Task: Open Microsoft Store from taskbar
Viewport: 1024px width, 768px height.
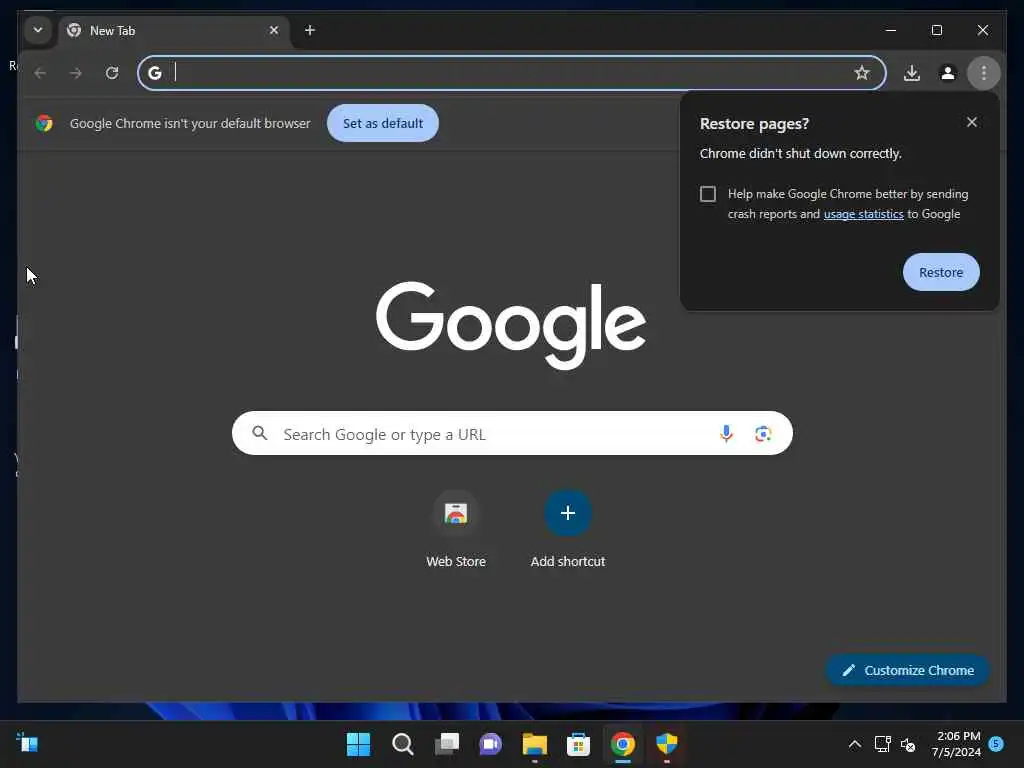Action: [x=578, y=744]
